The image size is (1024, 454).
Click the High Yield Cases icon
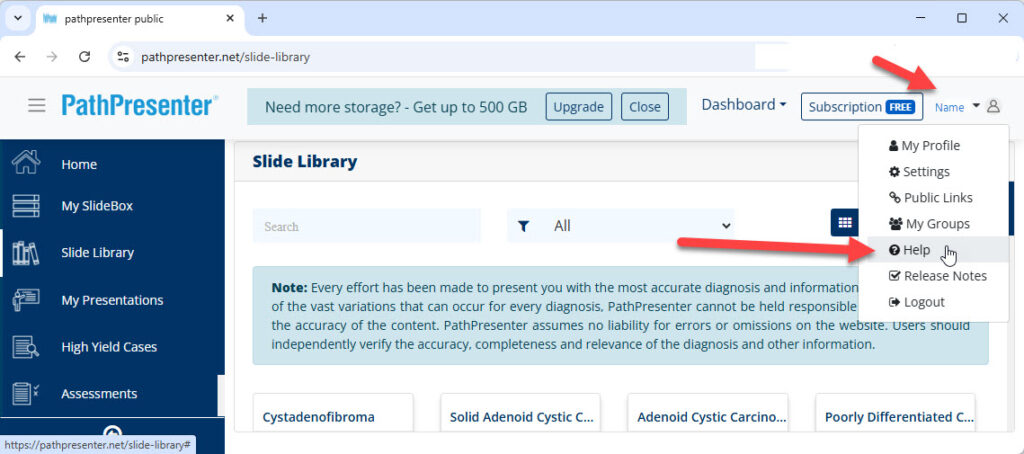coord(25,347)
